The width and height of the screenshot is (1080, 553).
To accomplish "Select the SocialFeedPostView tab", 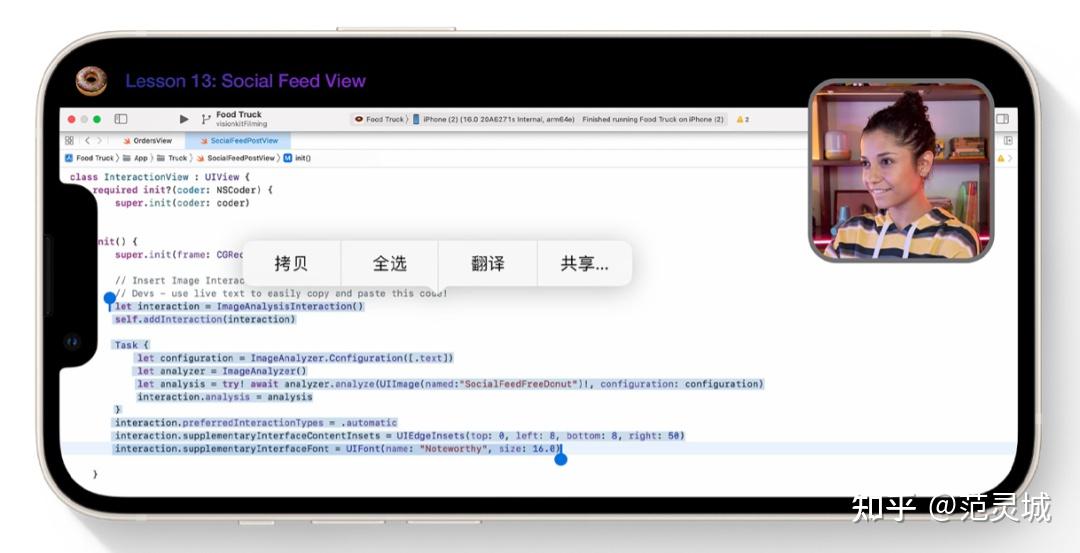I will (238, 140).
